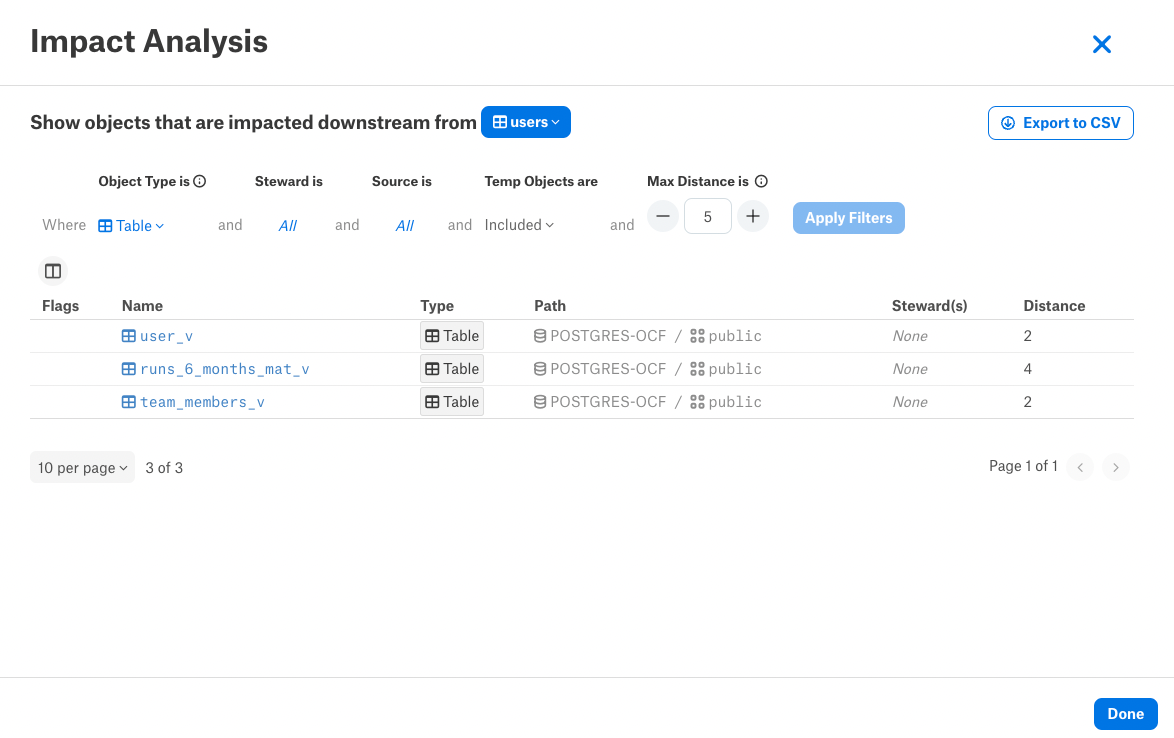Viewport: 1174px width, 738px height.
Task: Click info icon next to Object Type is
Action: pos(200,181)
